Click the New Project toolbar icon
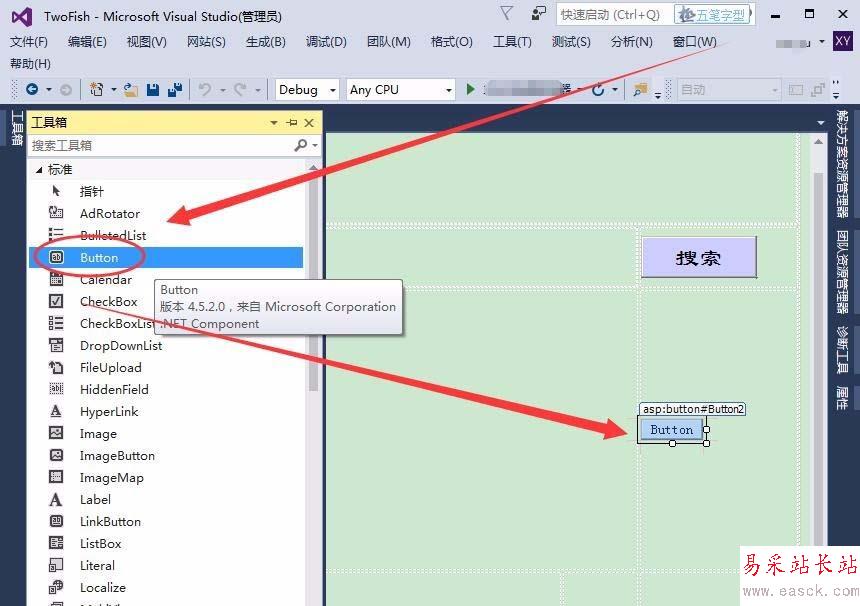The image size is (860, 606). [x=97, y=89]
